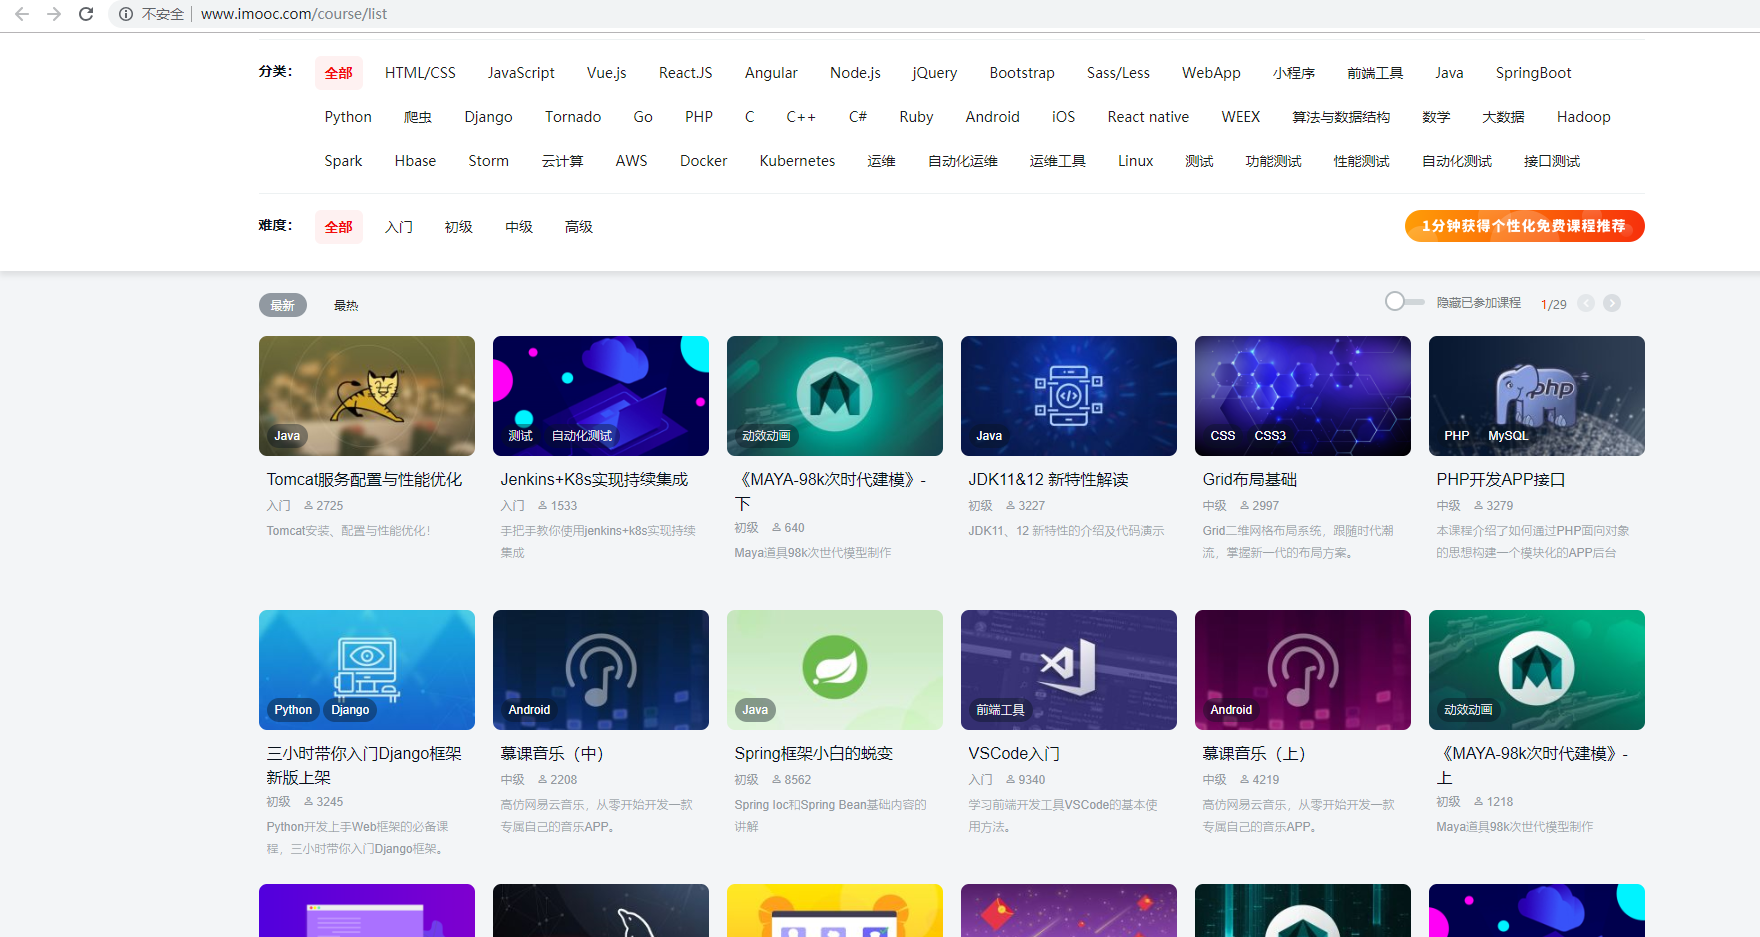Click the CSS3 tag on Grid thumbnail
This screenshot has width=1760, height=937.
(1270, 436)
